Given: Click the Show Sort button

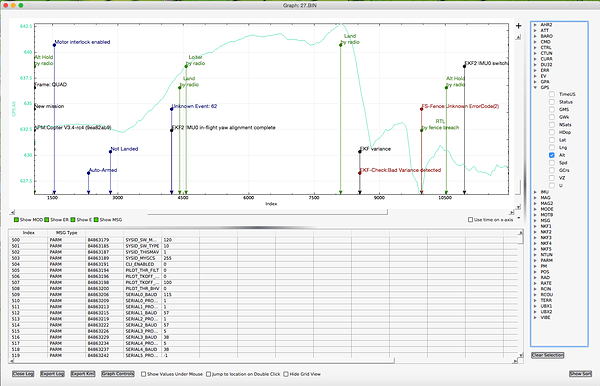Looking at the screenshot, I should (x=580, y=374).
